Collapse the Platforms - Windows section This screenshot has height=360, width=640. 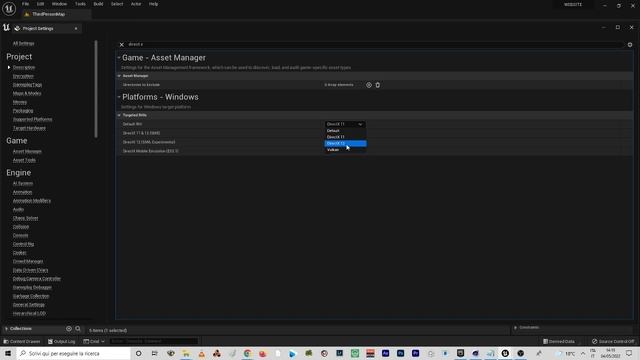[119, 97]
